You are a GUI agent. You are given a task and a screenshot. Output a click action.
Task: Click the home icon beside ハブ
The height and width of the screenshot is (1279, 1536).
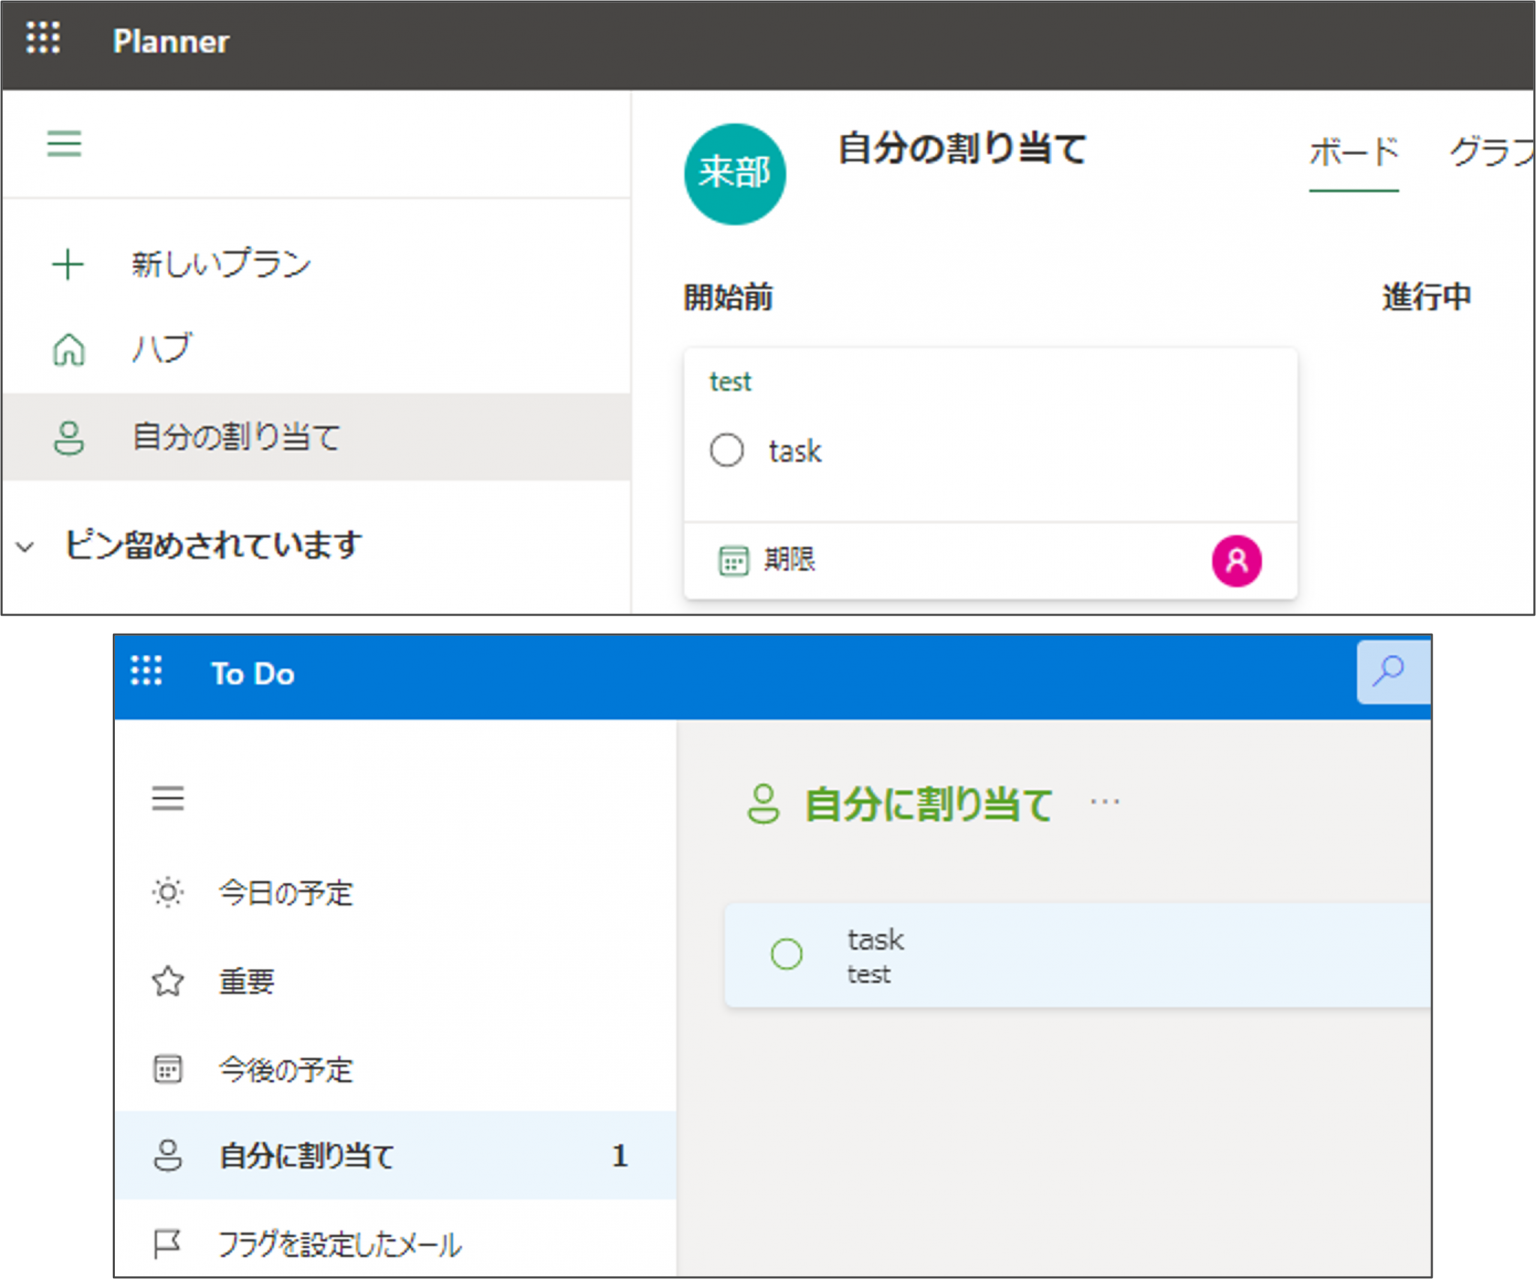(68, 350)
